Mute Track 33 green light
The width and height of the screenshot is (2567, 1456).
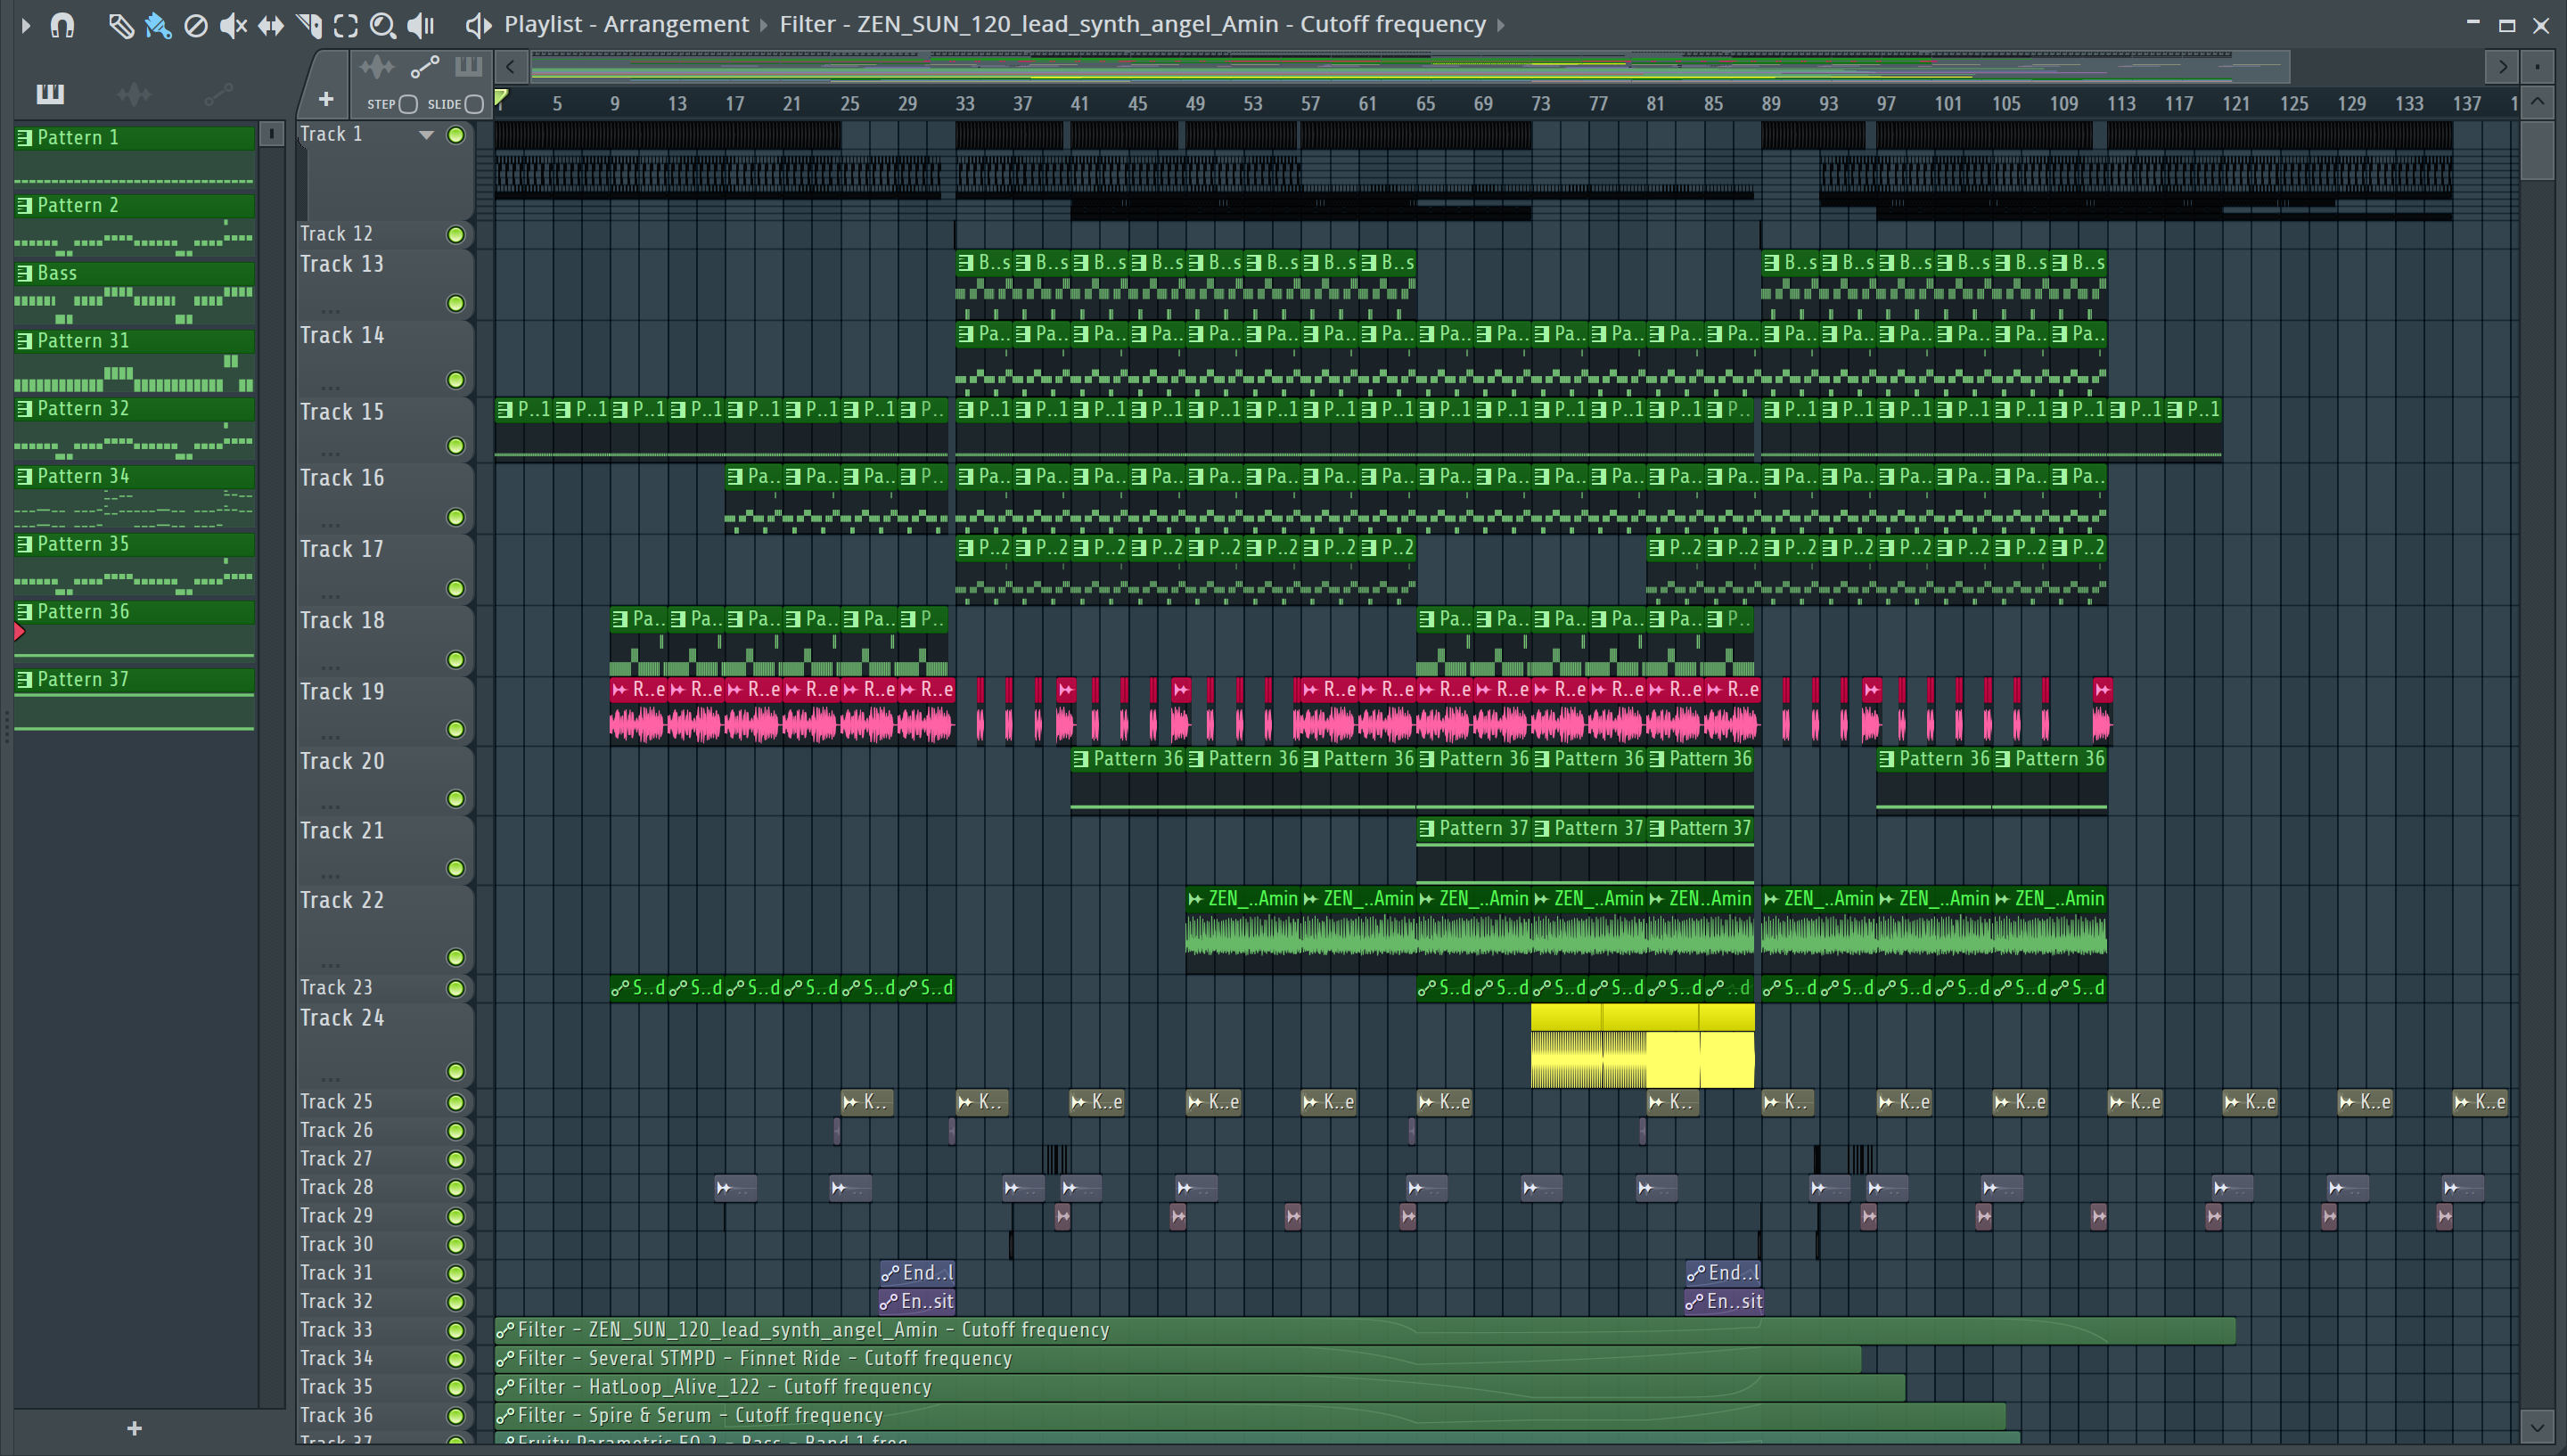[x=456, y=1330]
